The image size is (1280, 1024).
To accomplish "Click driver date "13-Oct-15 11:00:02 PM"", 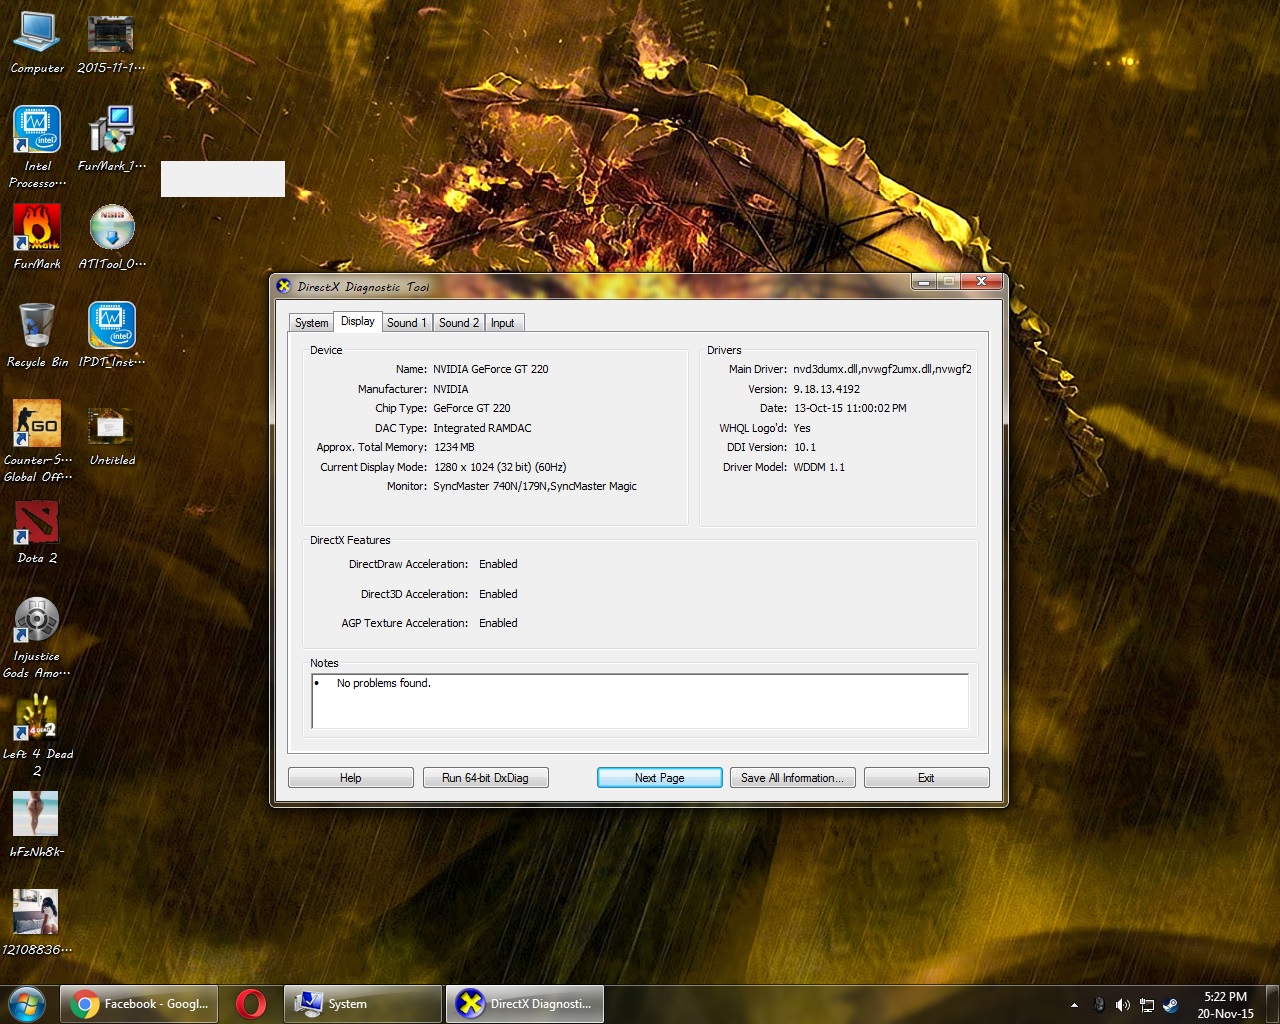I will (x=850, y=408).
